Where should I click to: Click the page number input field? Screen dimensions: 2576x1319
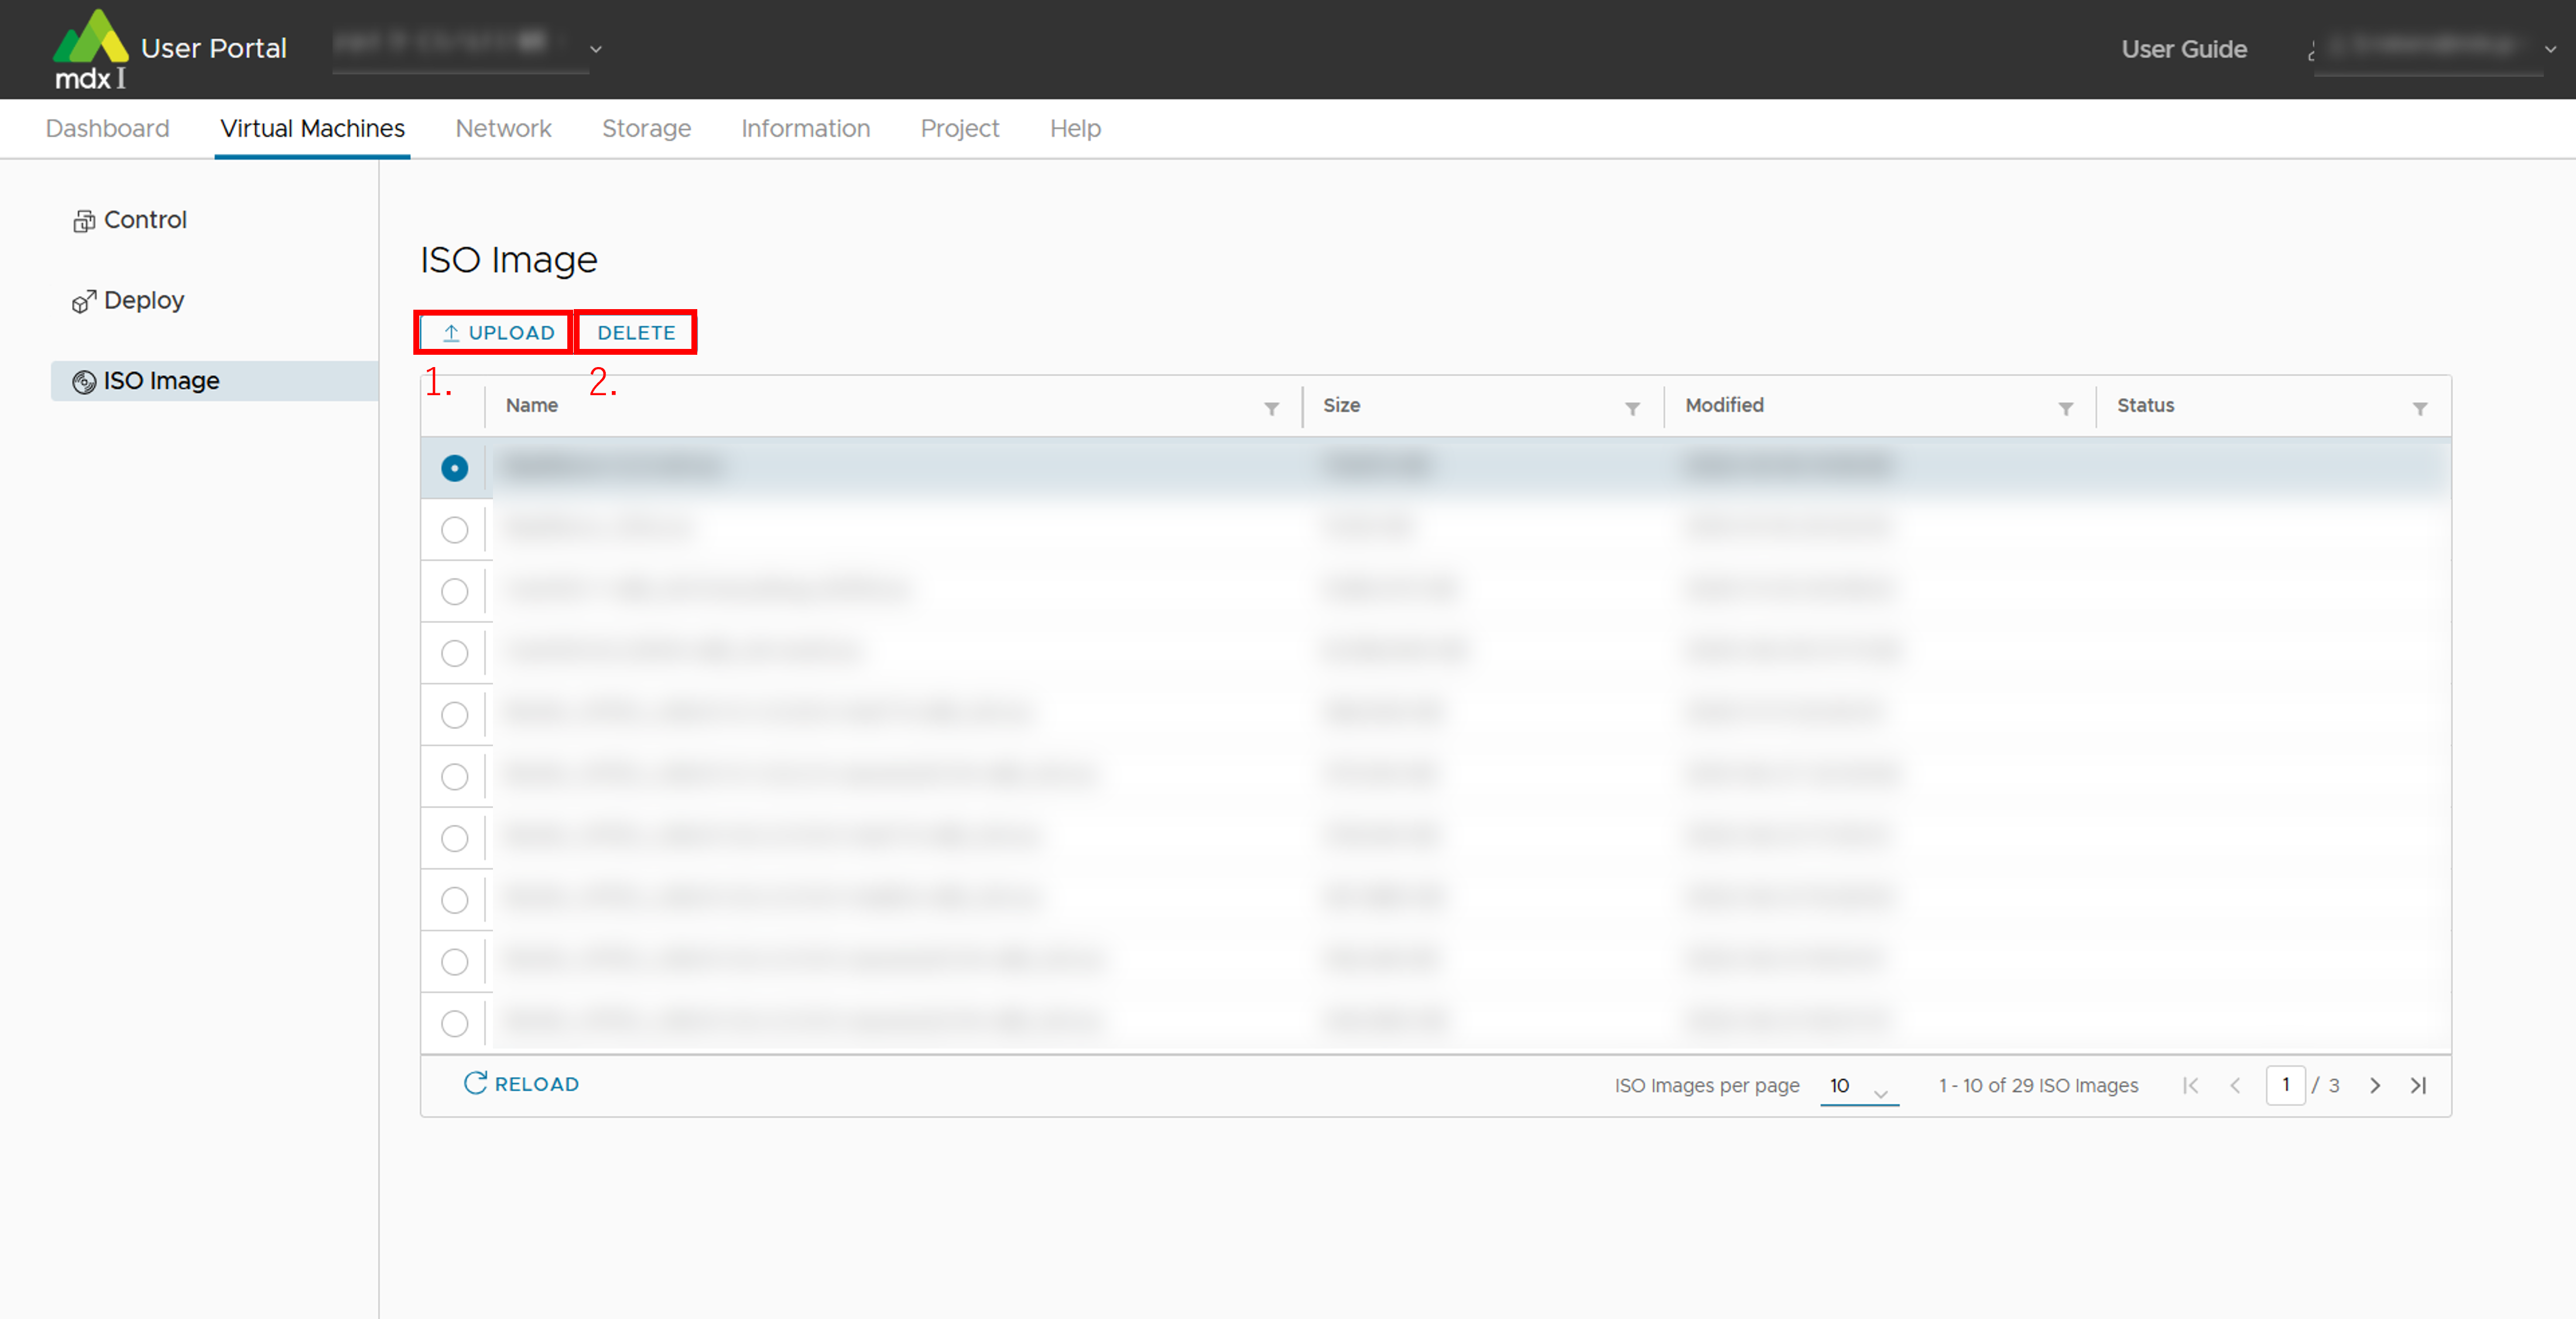point(2285,1085)
